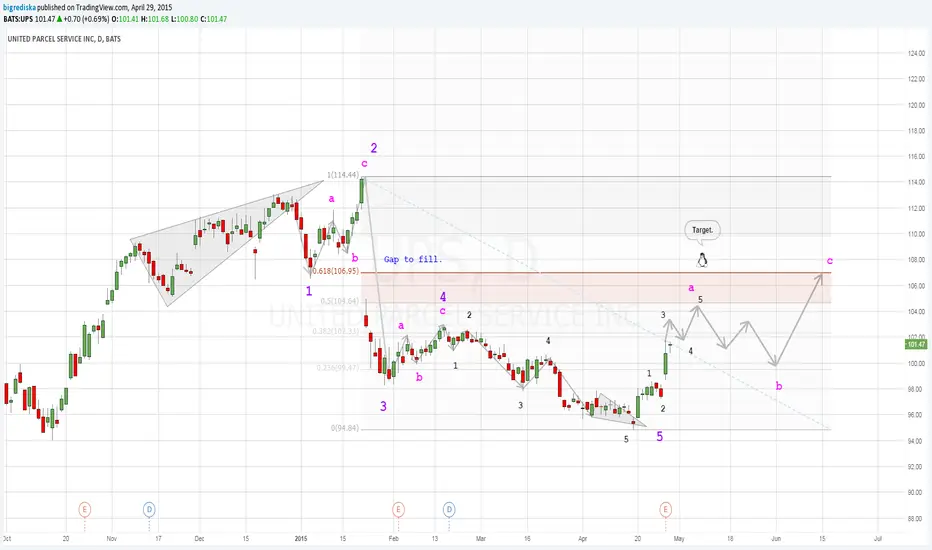The width and height of the screenshot is (932, 550).
Task: Select the Fibonacci label 0.382(102.33)
Action: tap(335, 331)
